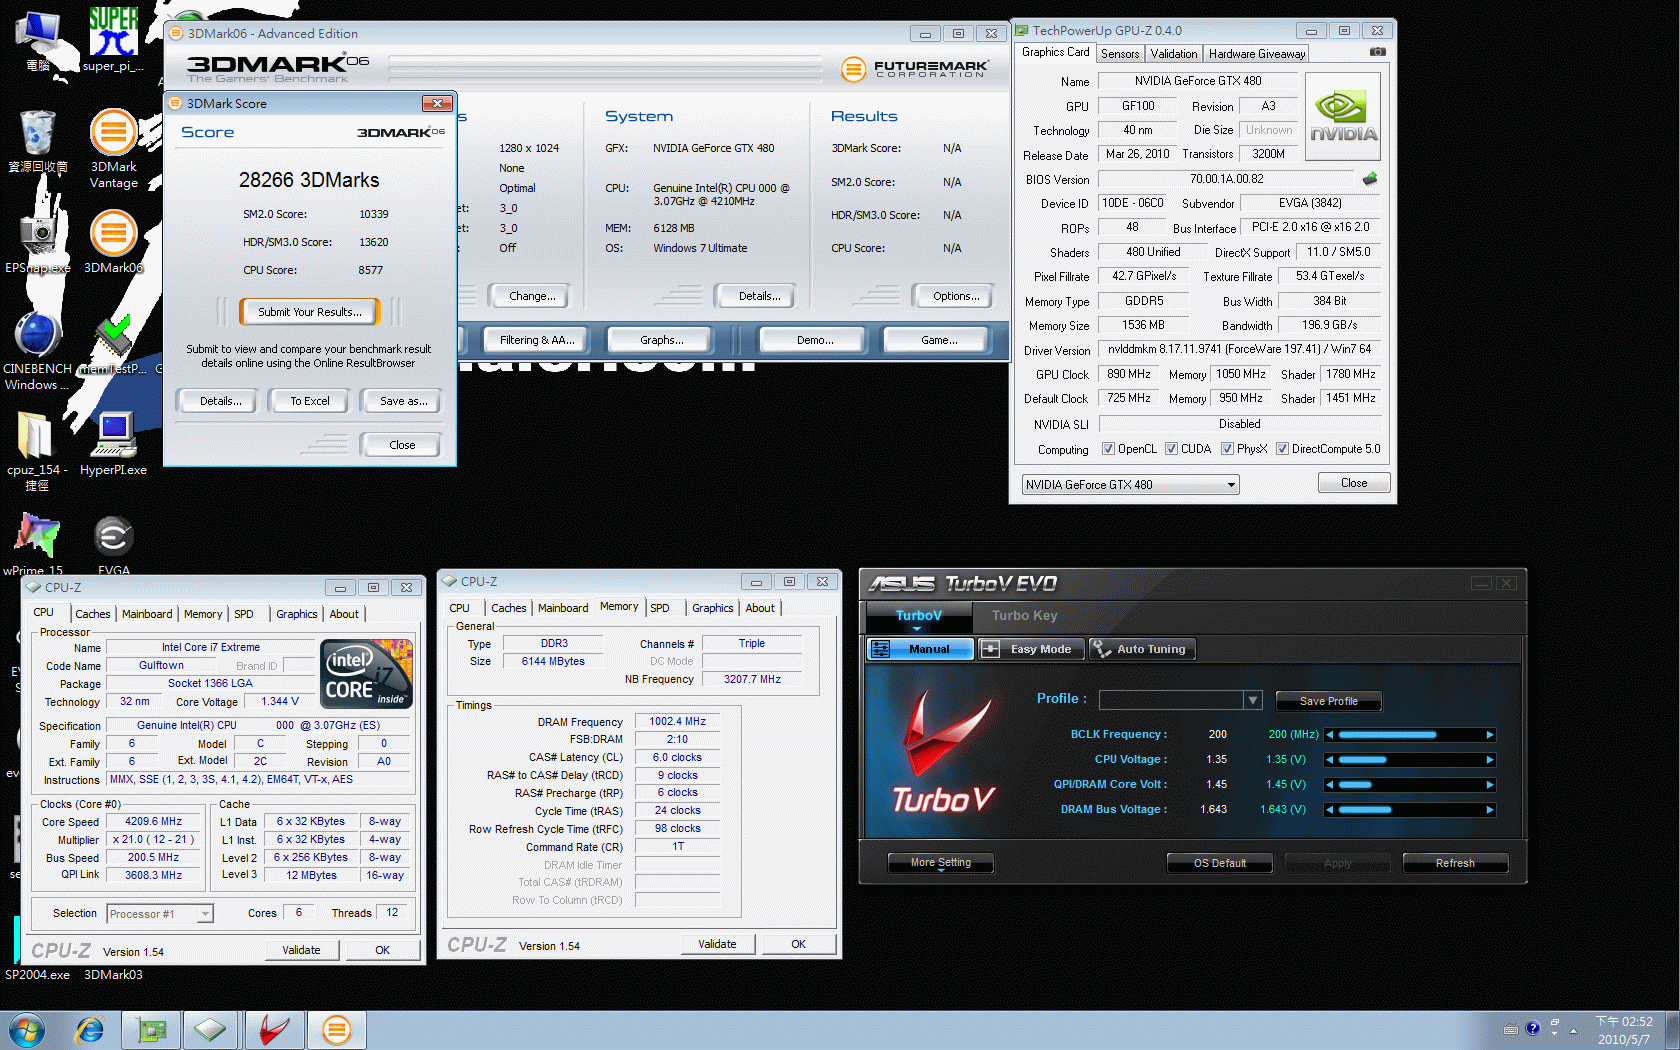Open the wPrime desktop icon

36,543
